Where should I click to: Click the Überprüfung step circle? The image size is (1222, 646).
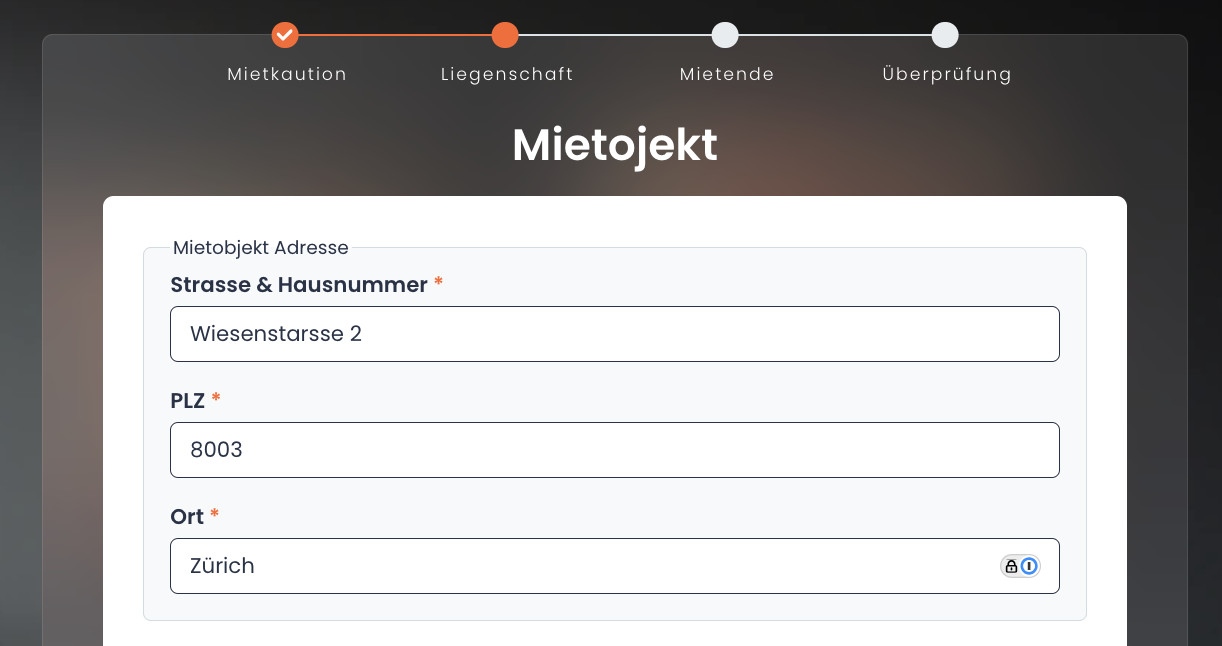pyautogui.click(x=945, y=35)
